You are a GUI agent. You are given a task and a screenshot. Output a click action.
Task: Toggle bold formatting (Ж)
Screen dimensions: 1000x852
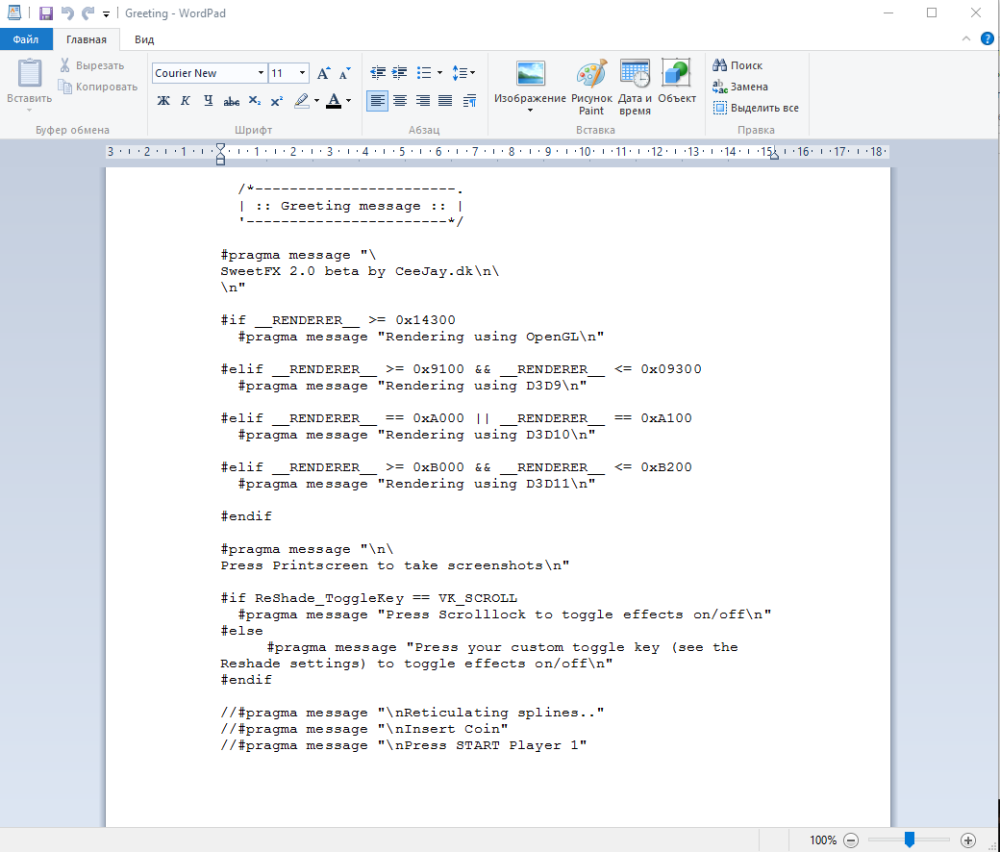click(x=163, y=101)
